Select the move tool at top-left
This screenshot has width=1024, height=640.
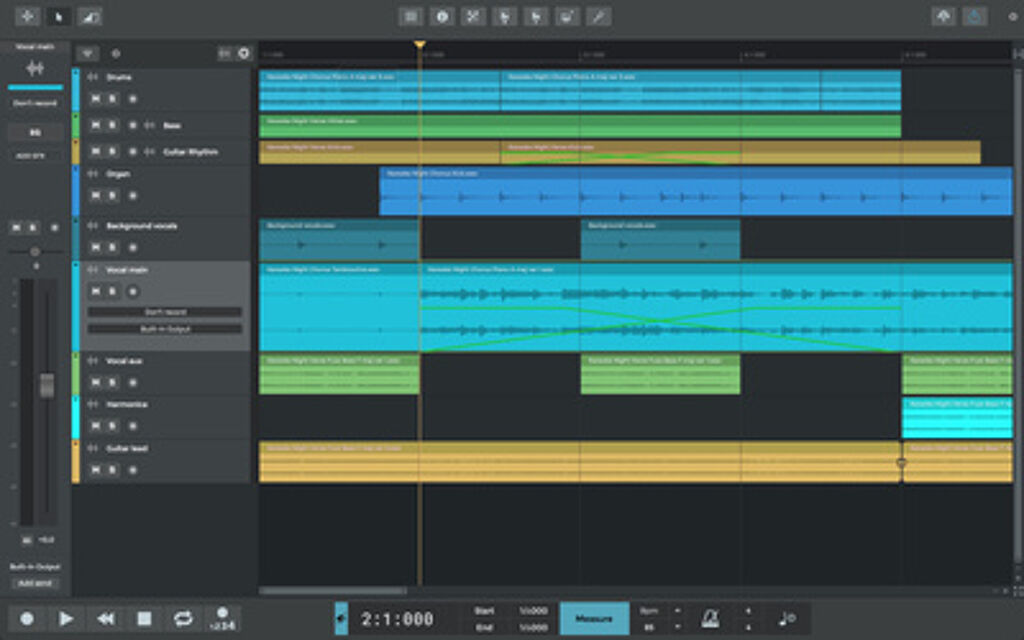[27, 16]
